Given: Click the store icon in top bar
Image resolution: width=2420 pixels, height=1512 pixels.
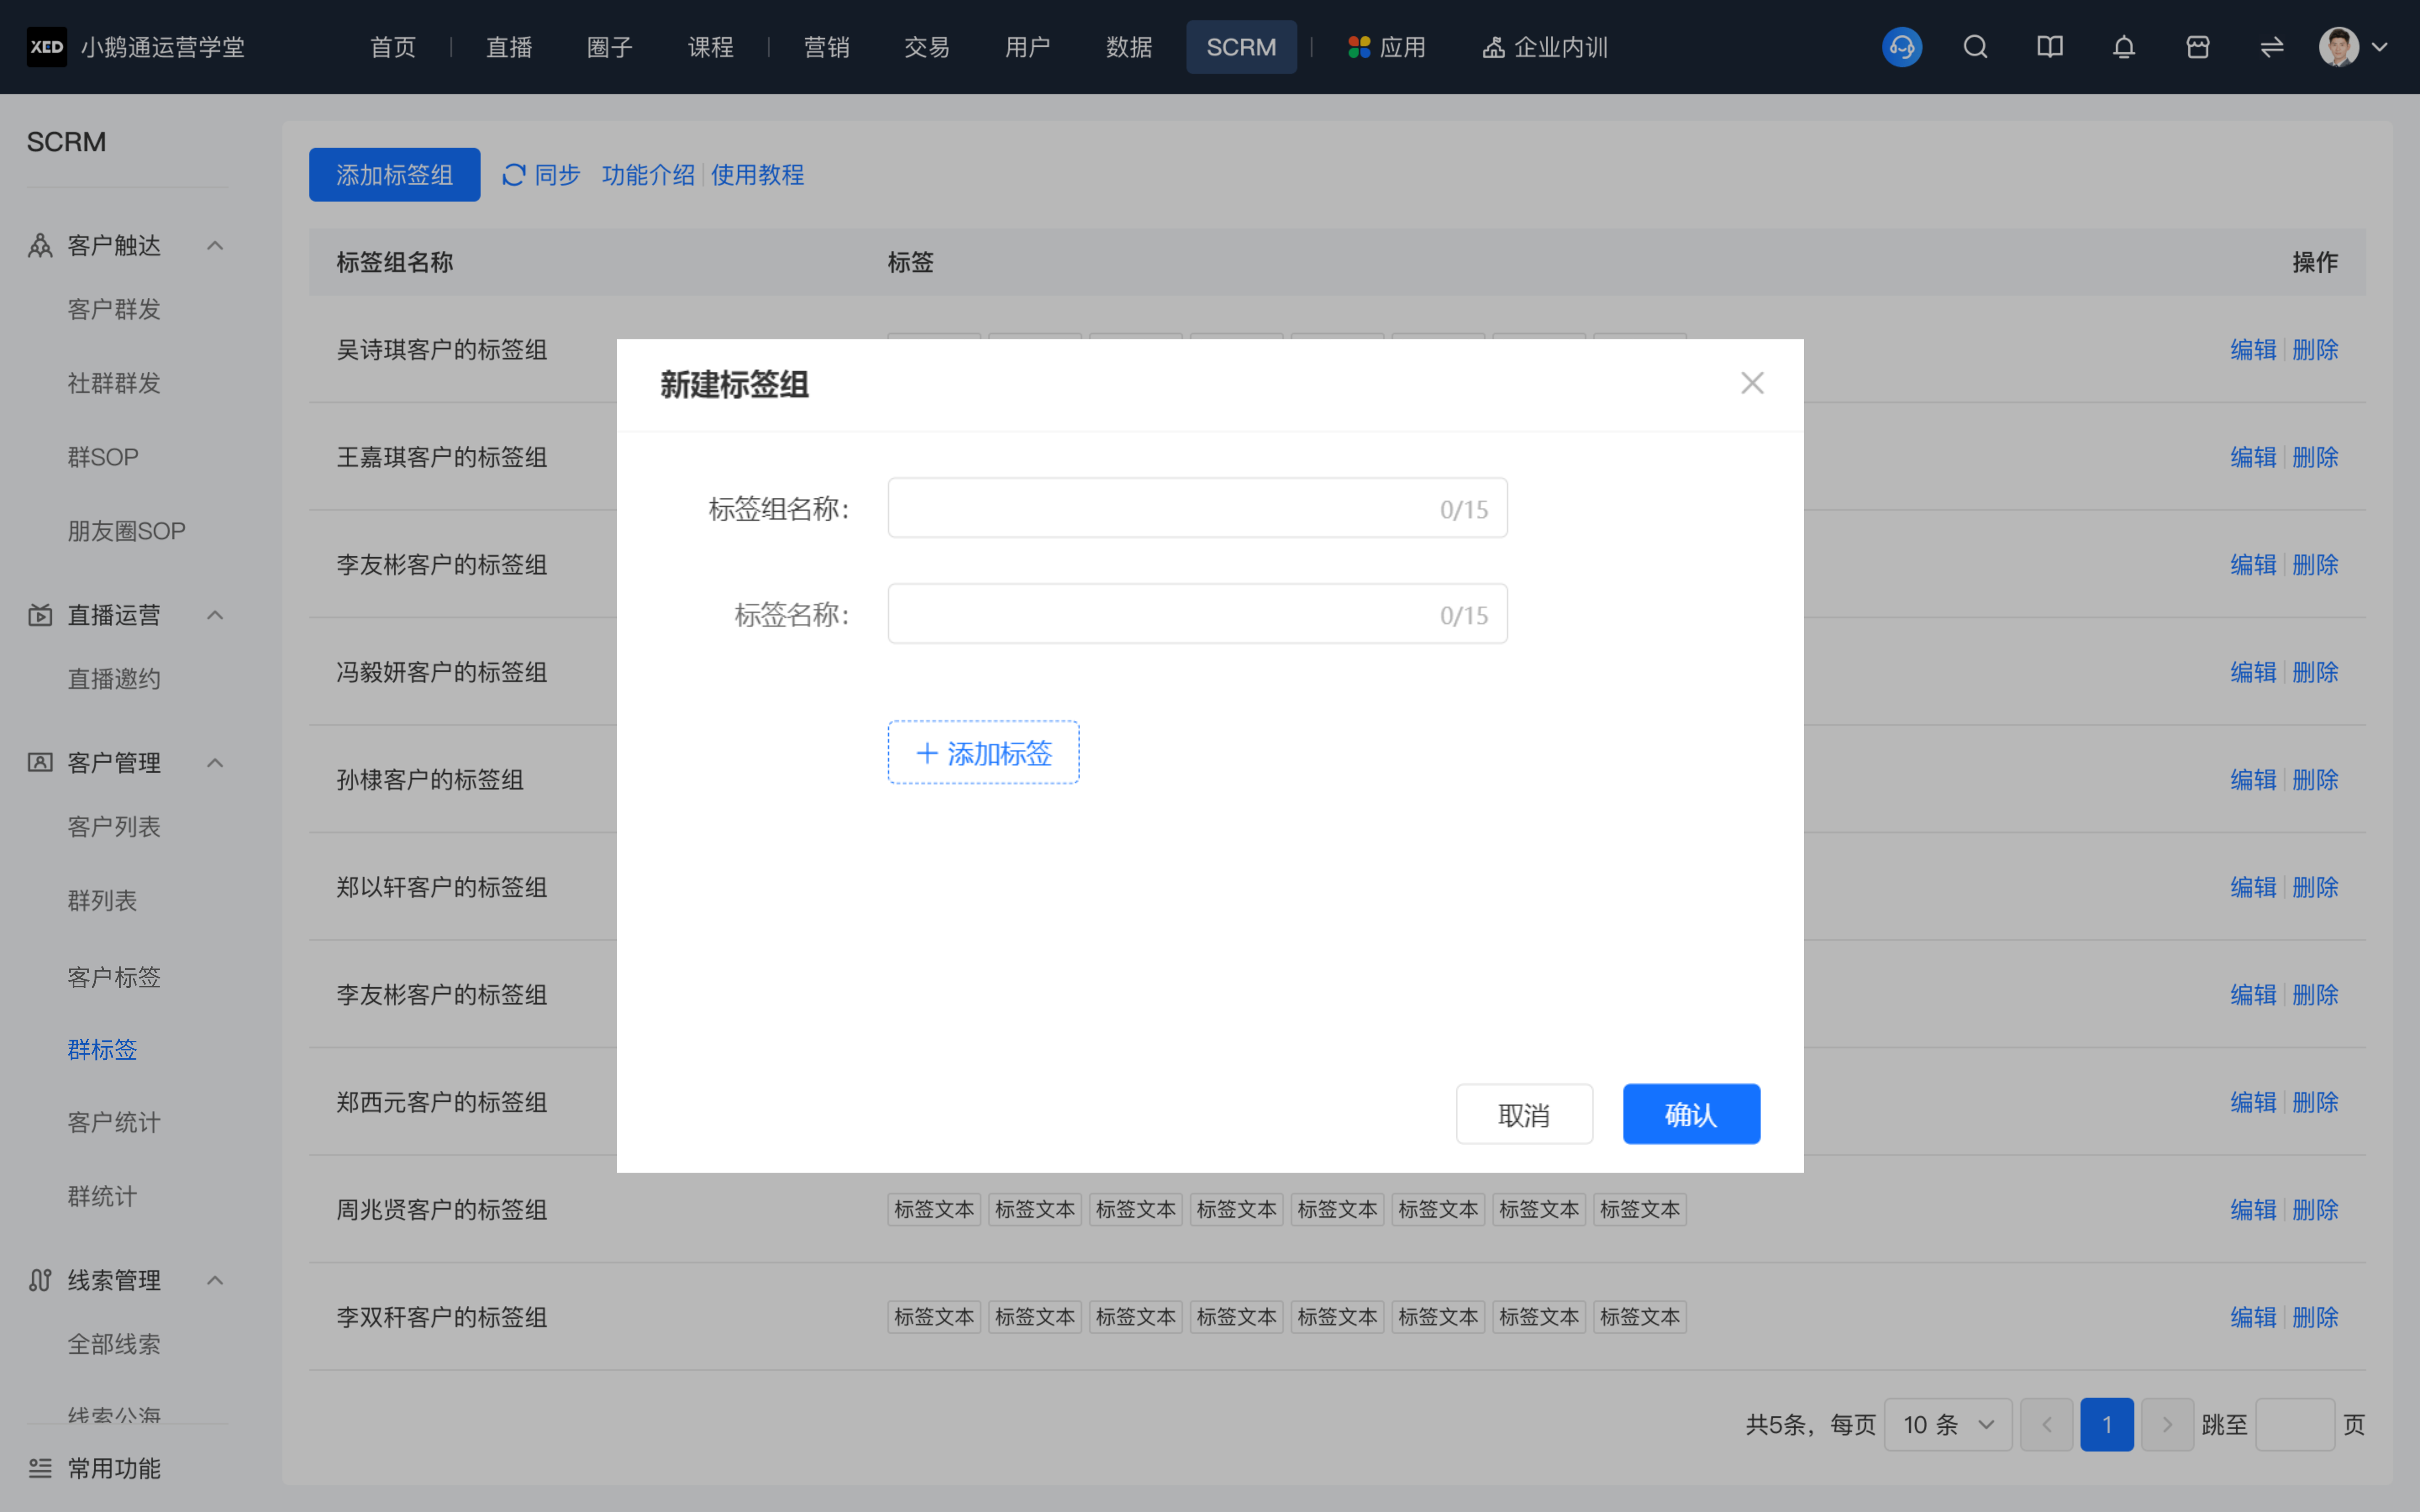Looking at the screenshot, I should [x=2198, y=47].
